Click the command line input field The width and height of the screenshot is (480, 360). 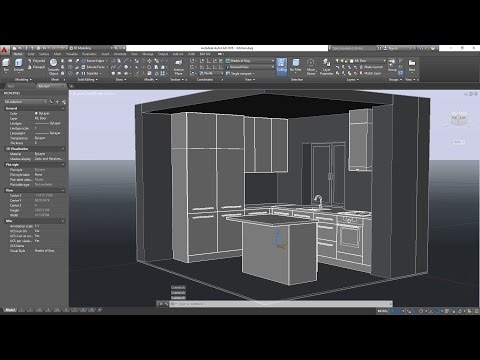280,304
